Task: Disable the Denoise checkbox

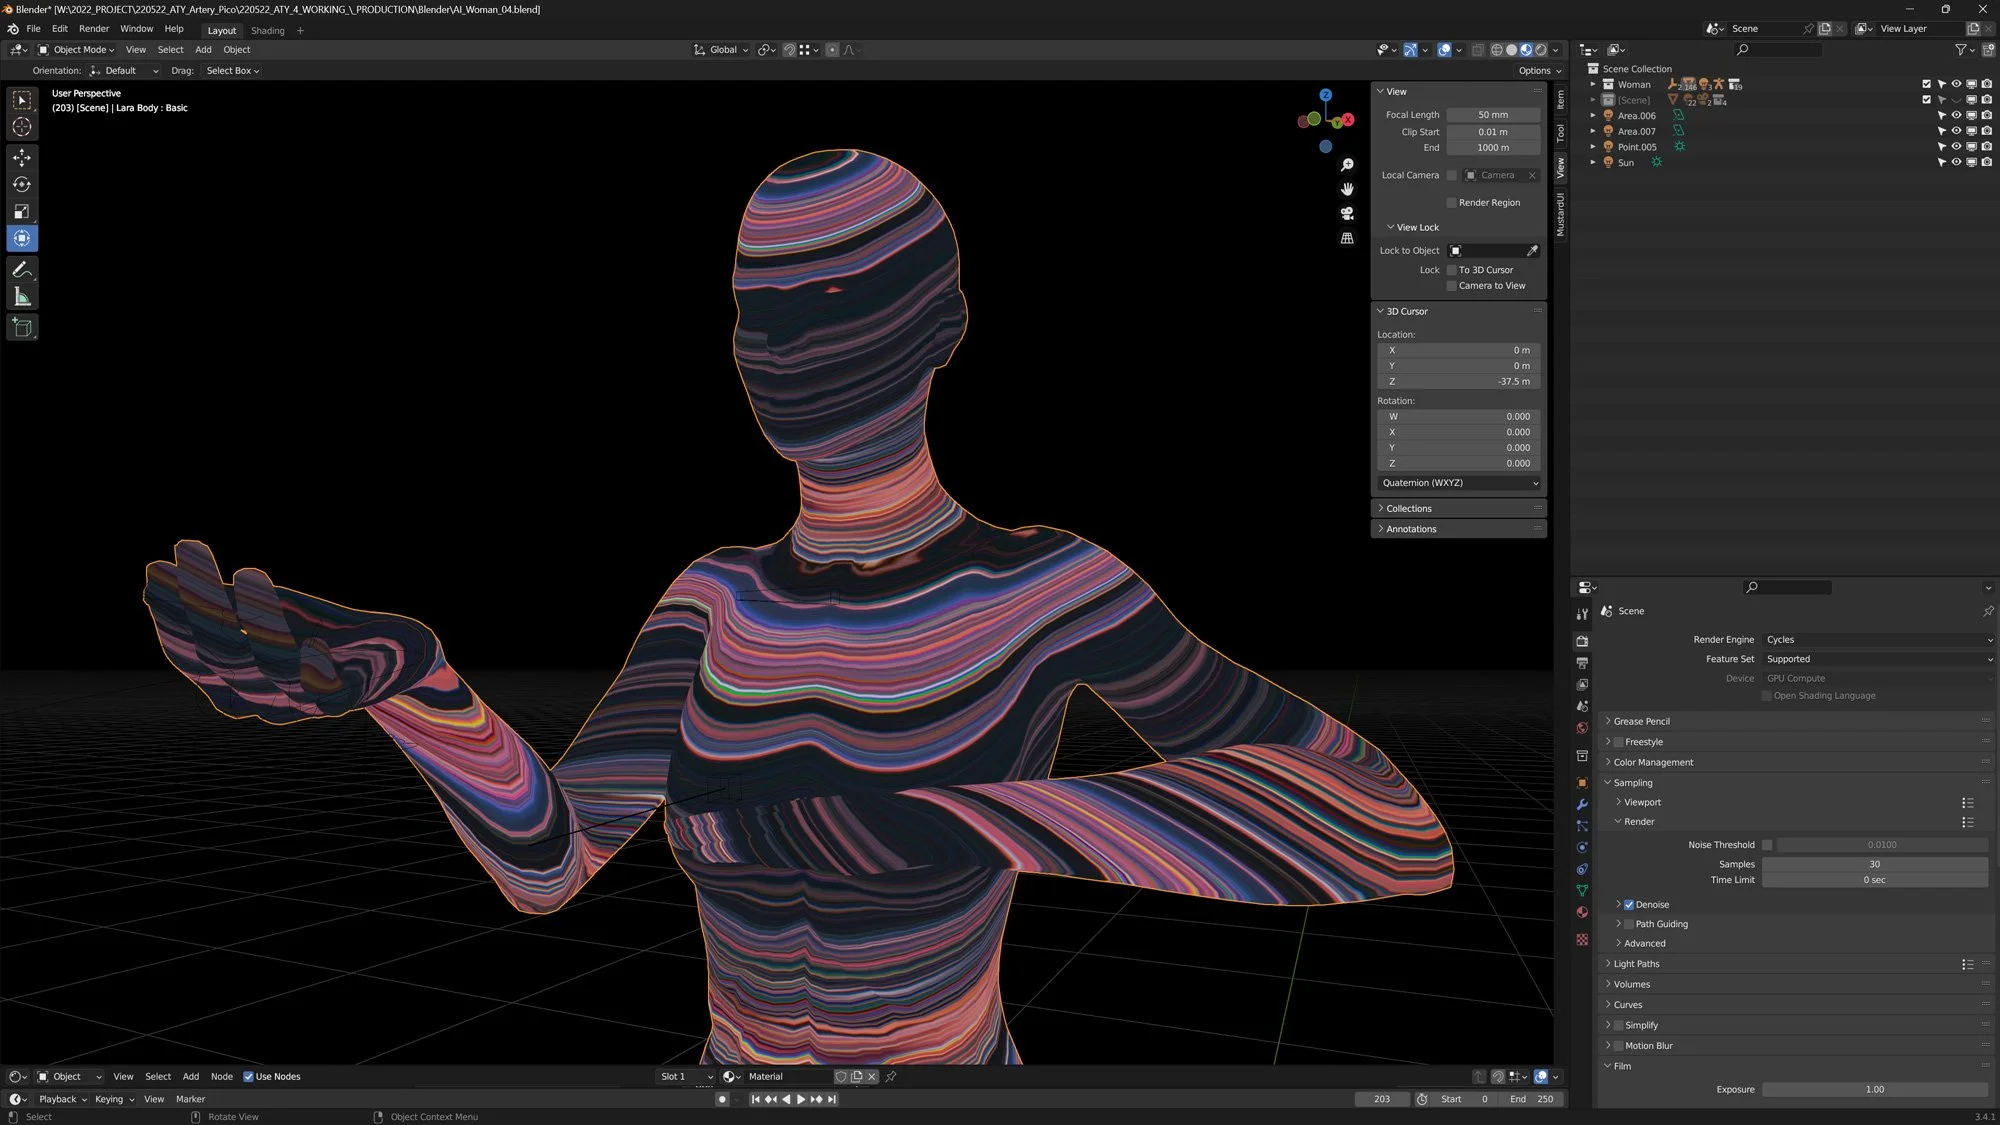Action: click(x=1629, y=904)
